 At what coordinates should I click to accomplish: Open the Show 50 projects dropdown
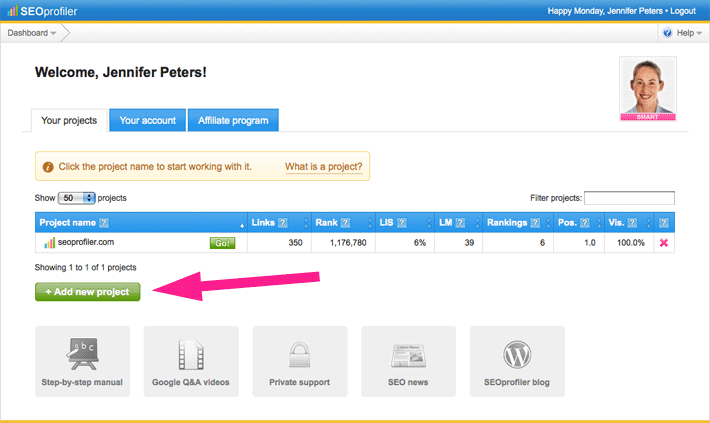[76, 198]
